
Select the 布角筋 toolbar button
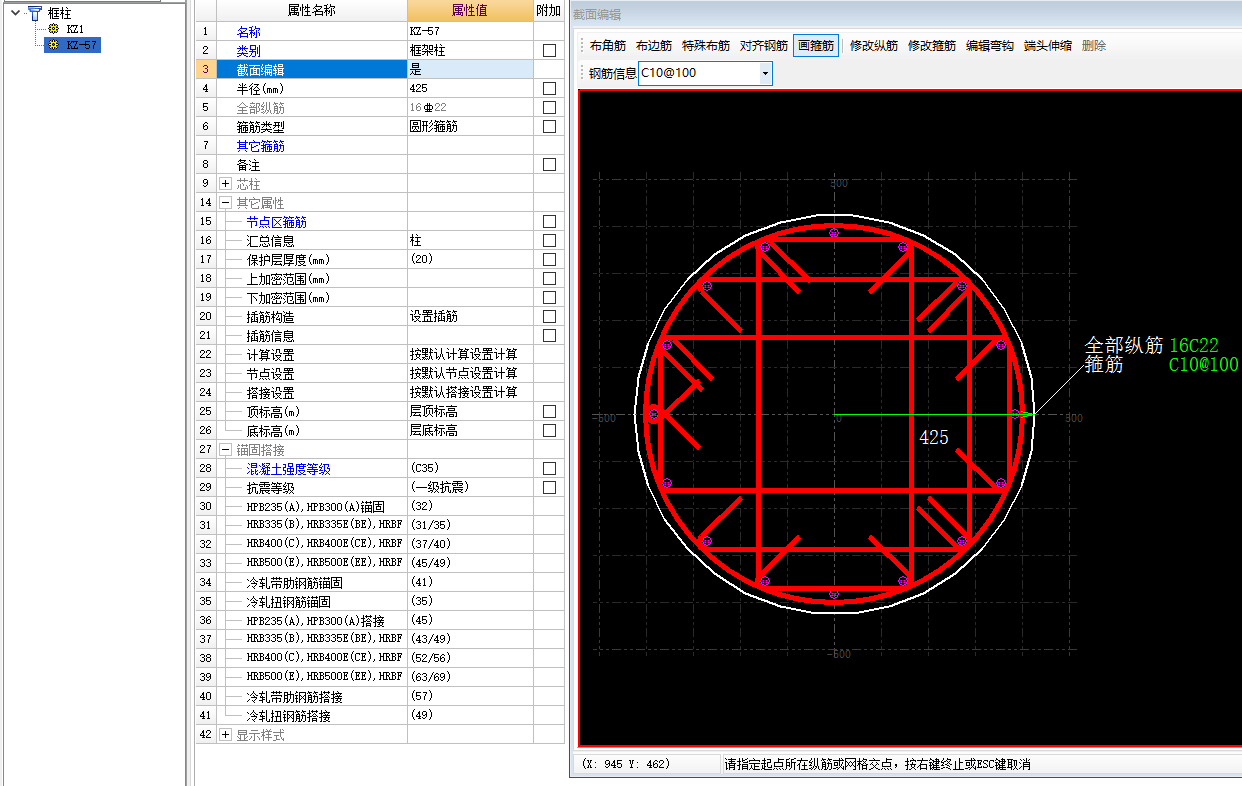(607, 46)
